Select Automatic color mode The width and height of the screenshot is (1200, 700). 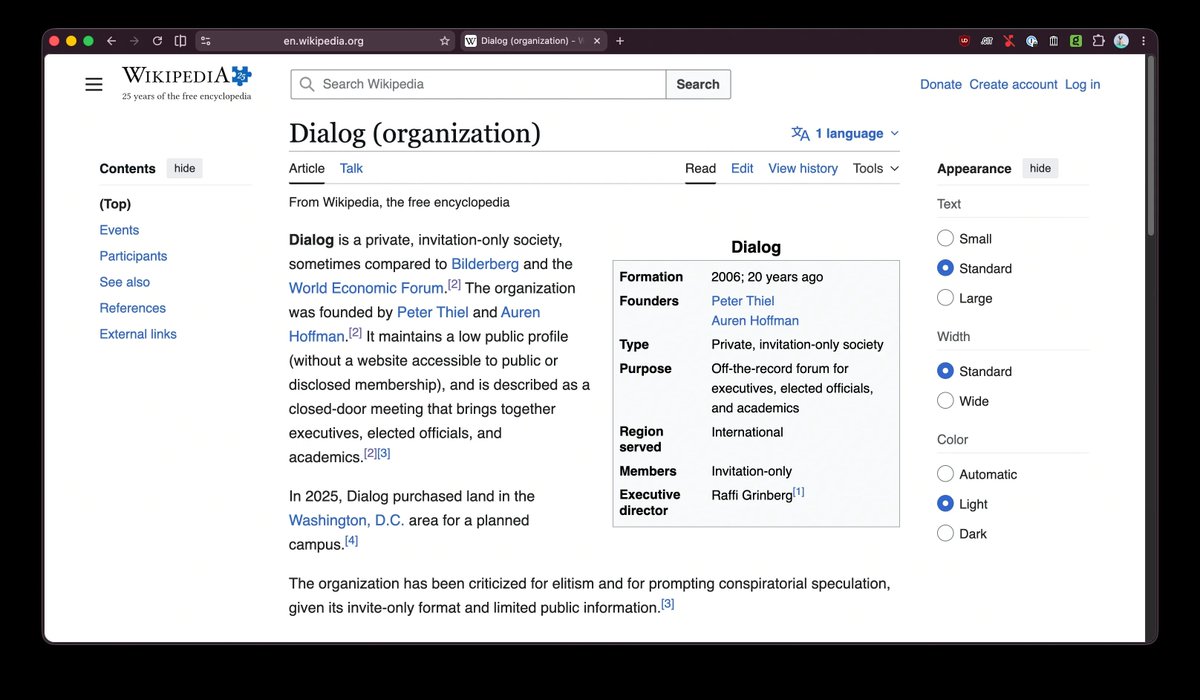click(945, 474)
